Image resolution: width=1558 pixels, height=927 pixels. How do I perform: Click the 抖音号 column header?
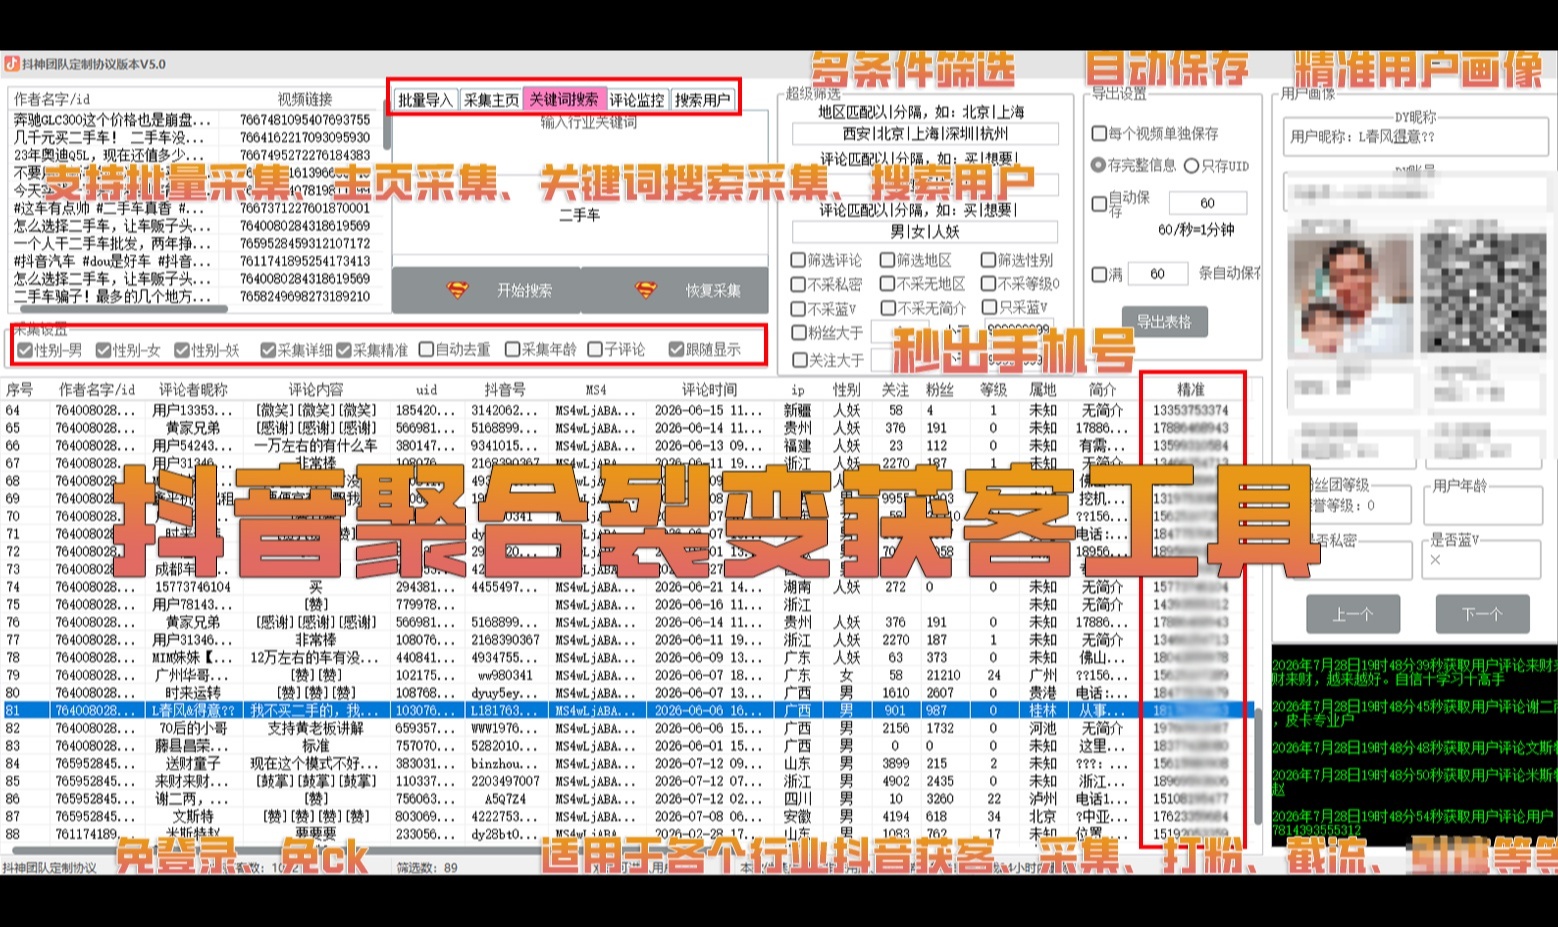(504, 390)
